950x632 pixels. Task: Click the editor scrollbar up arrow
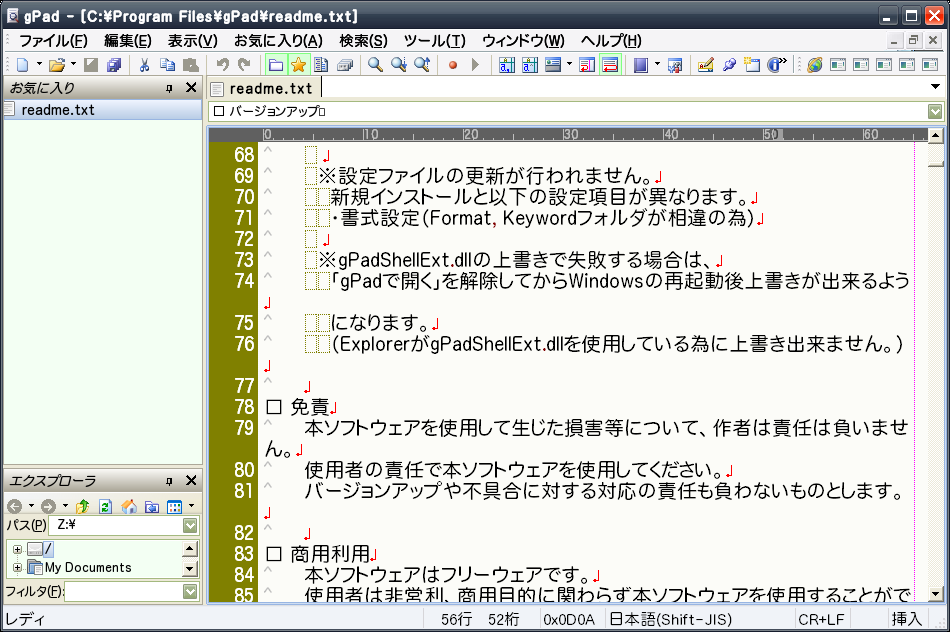(935, 136)
